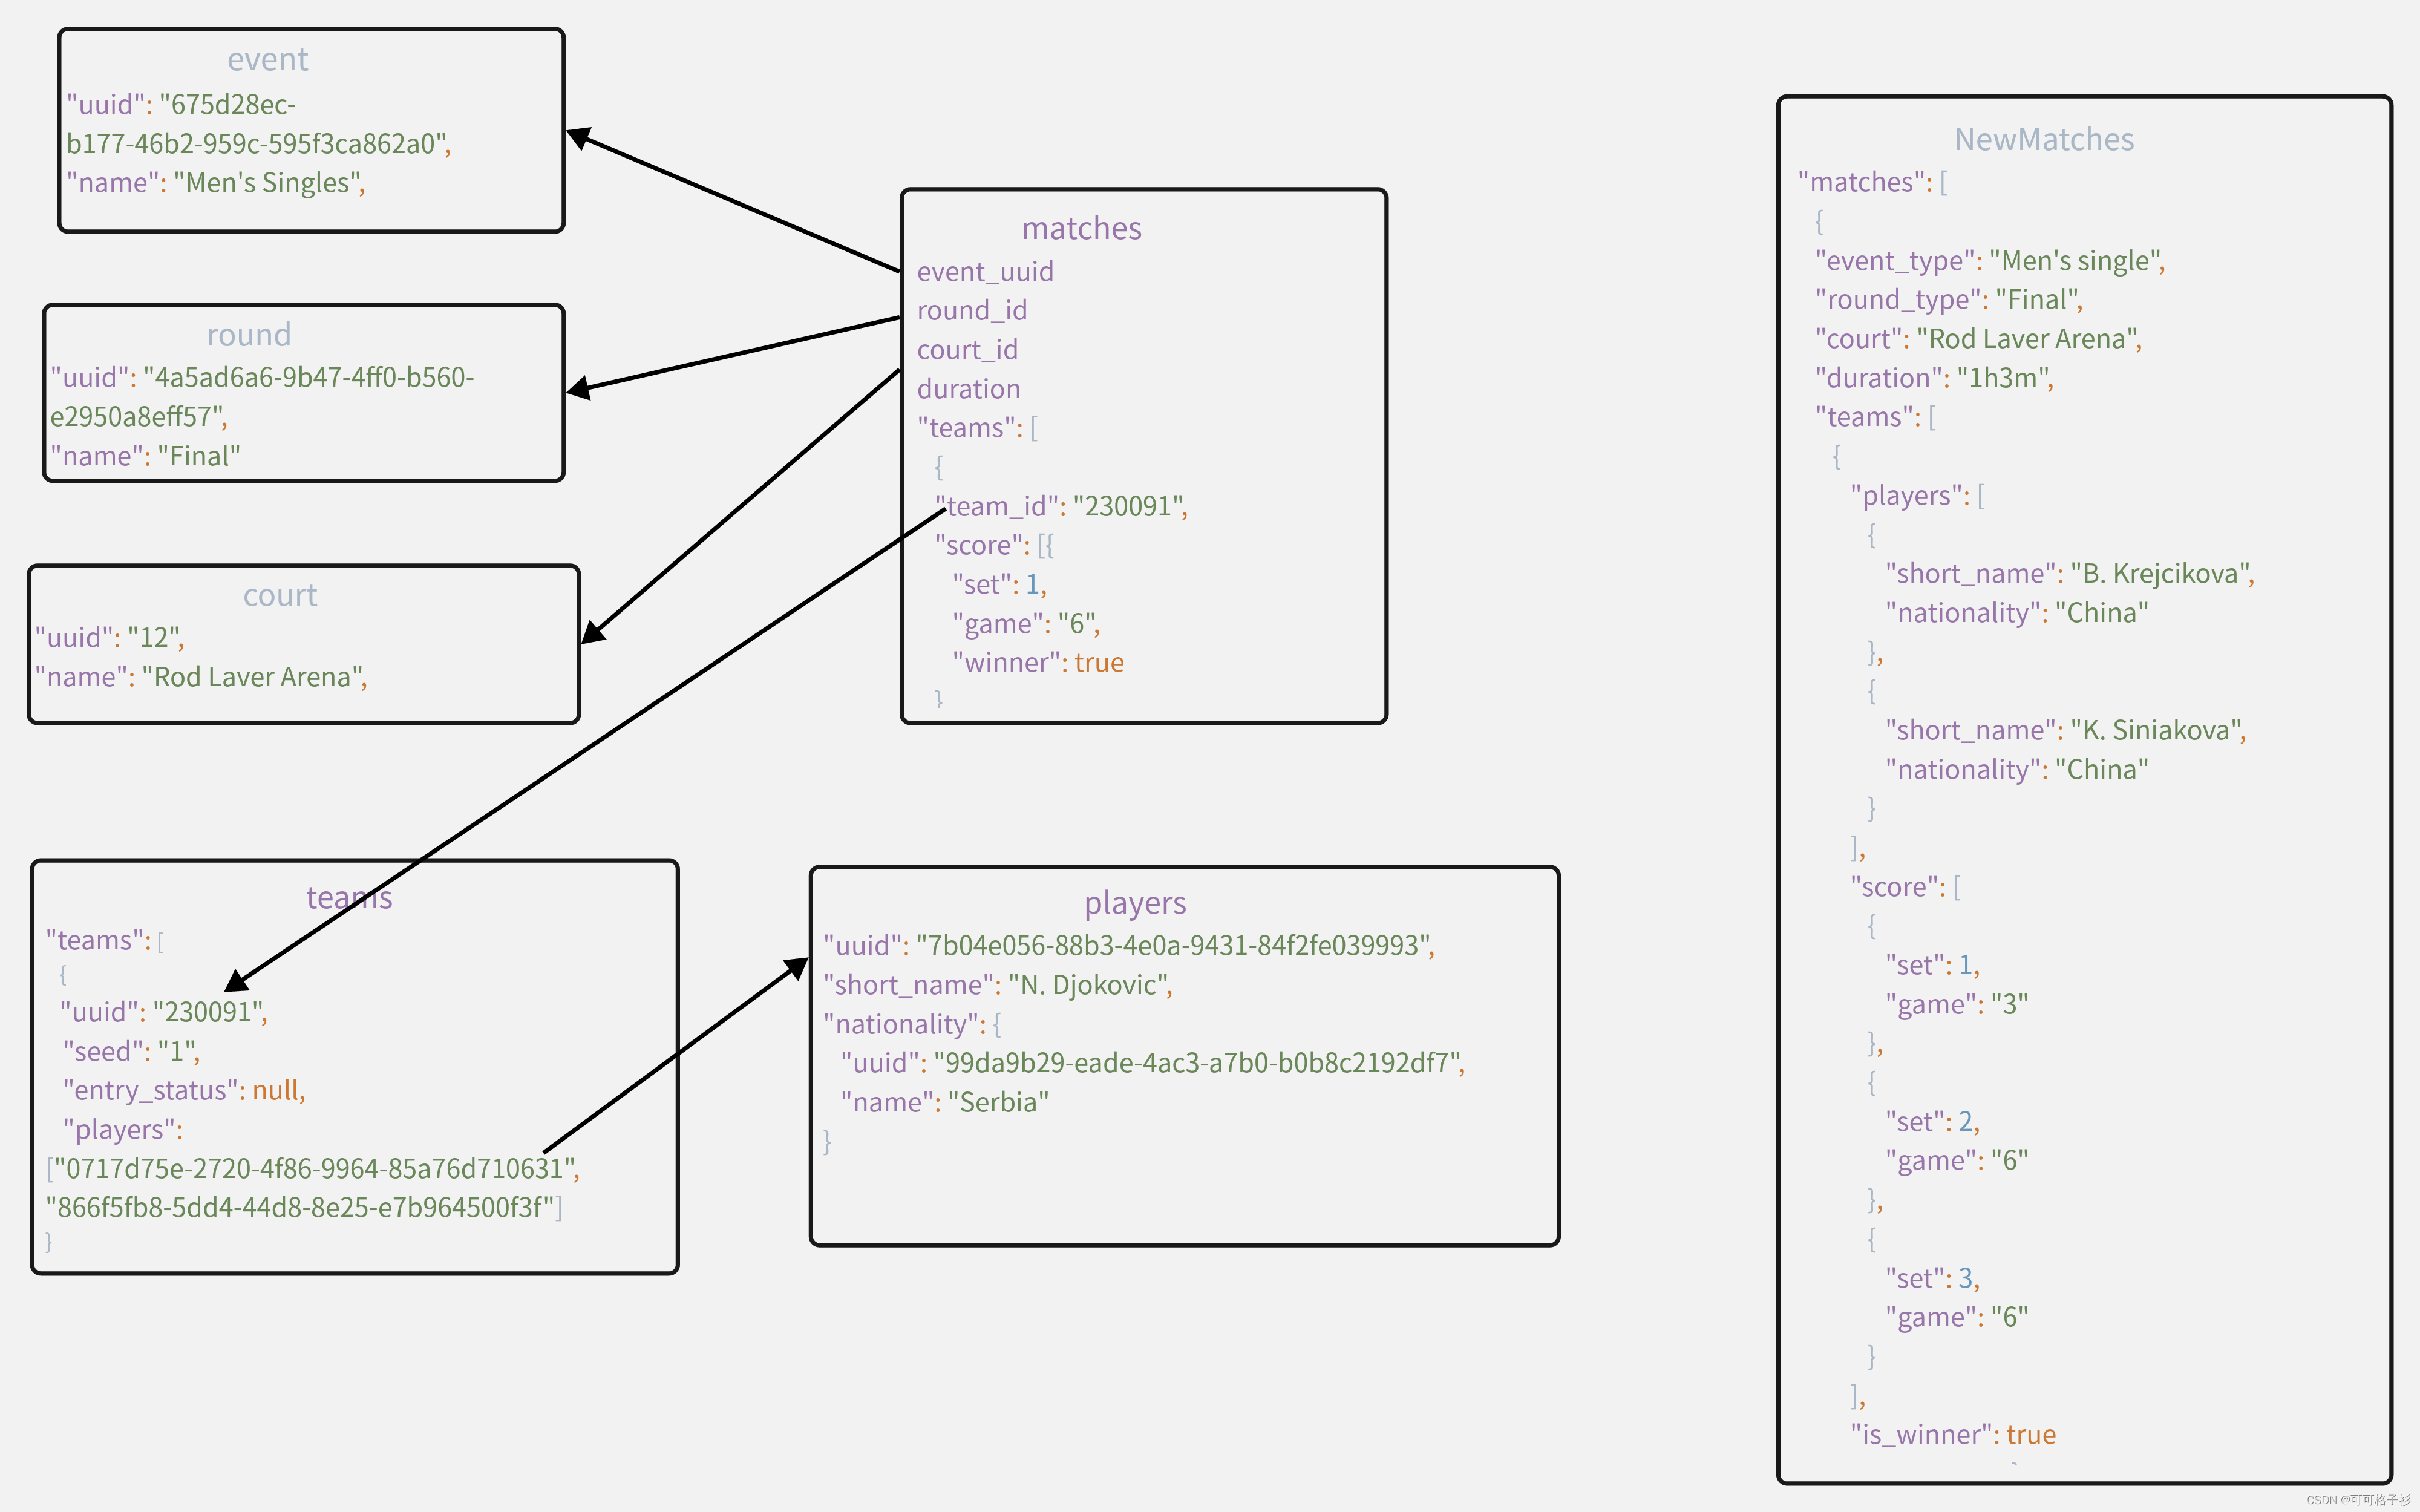The image size is (2420, 1512).
Task: Click the 'players' box title
Action: [1135, 904]
